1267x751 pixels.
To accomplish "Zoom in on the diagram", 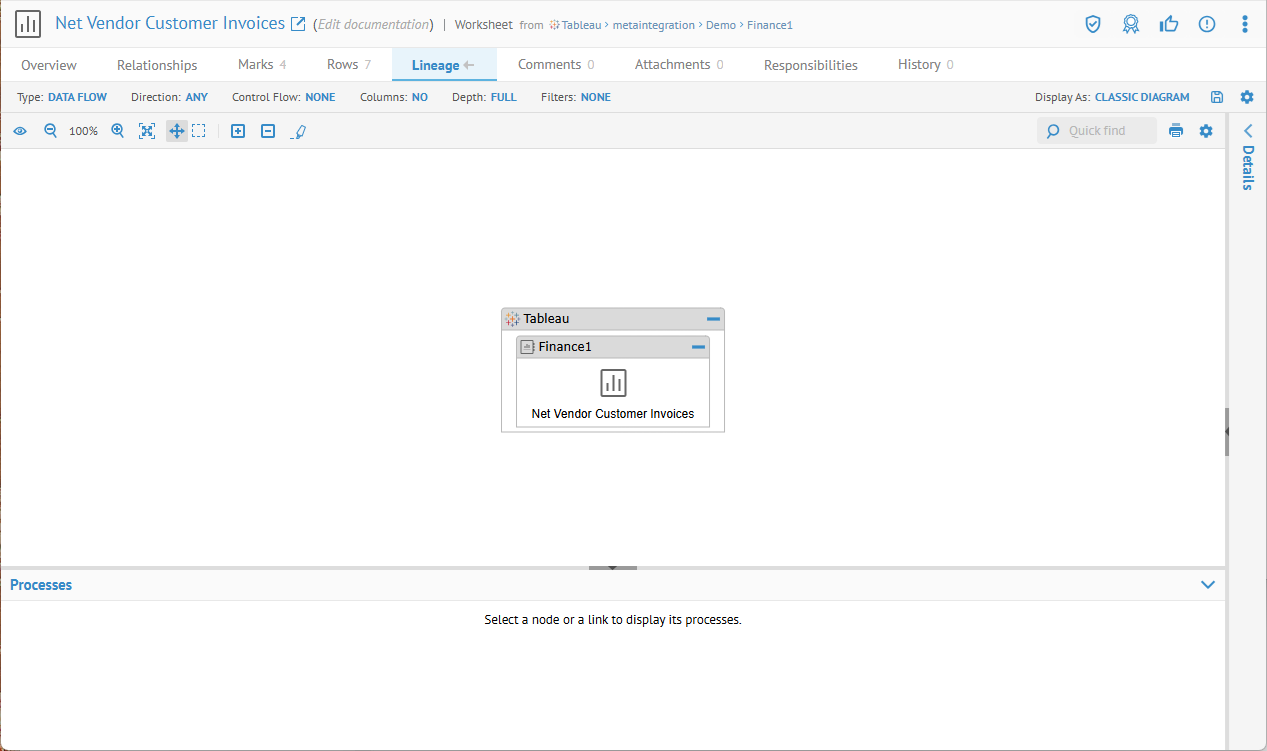I will click(118, 131).
